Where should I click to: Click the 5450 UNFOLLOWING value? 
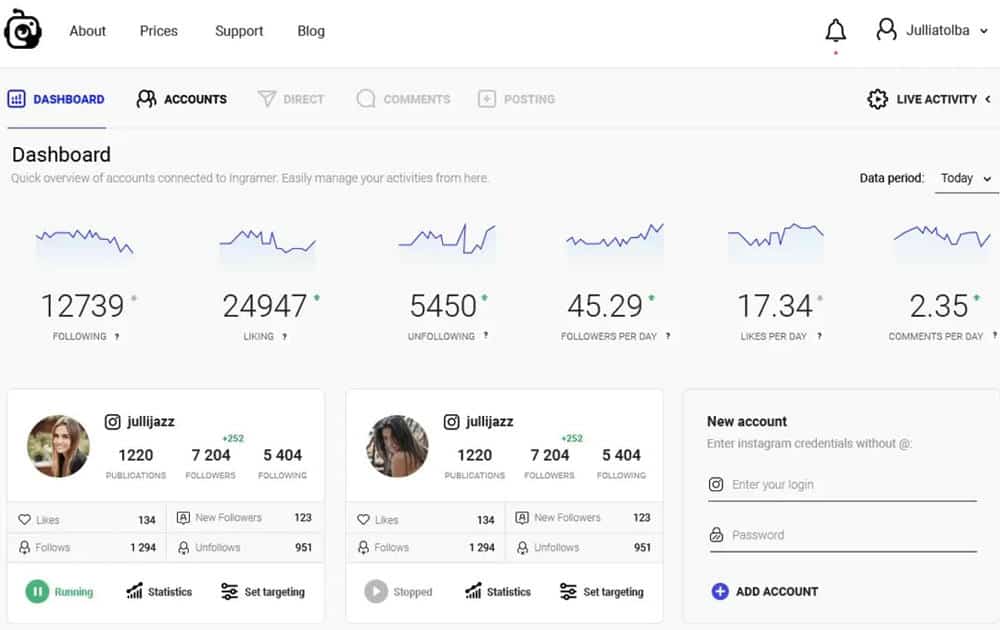tap(443, 306)
